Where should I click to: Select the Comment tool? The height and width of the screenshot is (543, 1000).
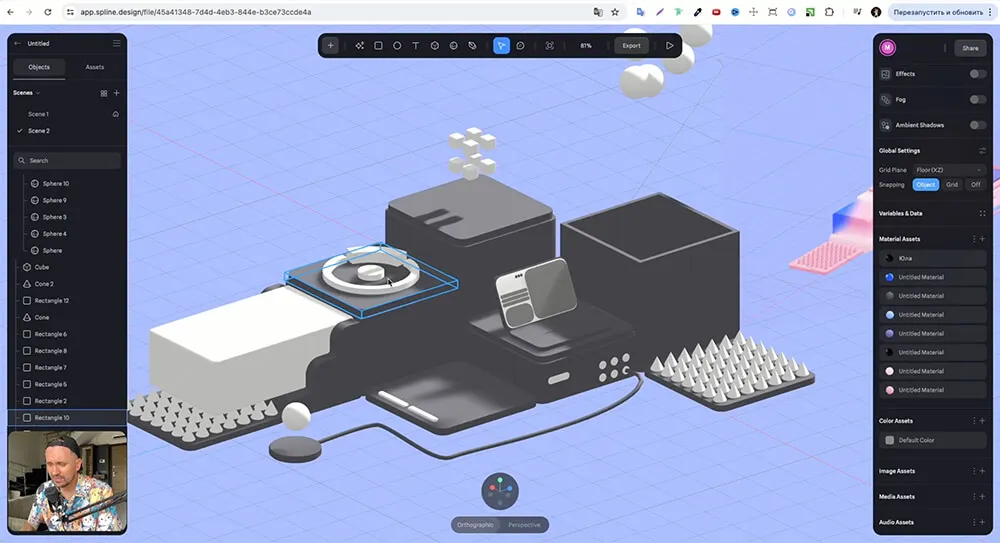pos(520,46)
